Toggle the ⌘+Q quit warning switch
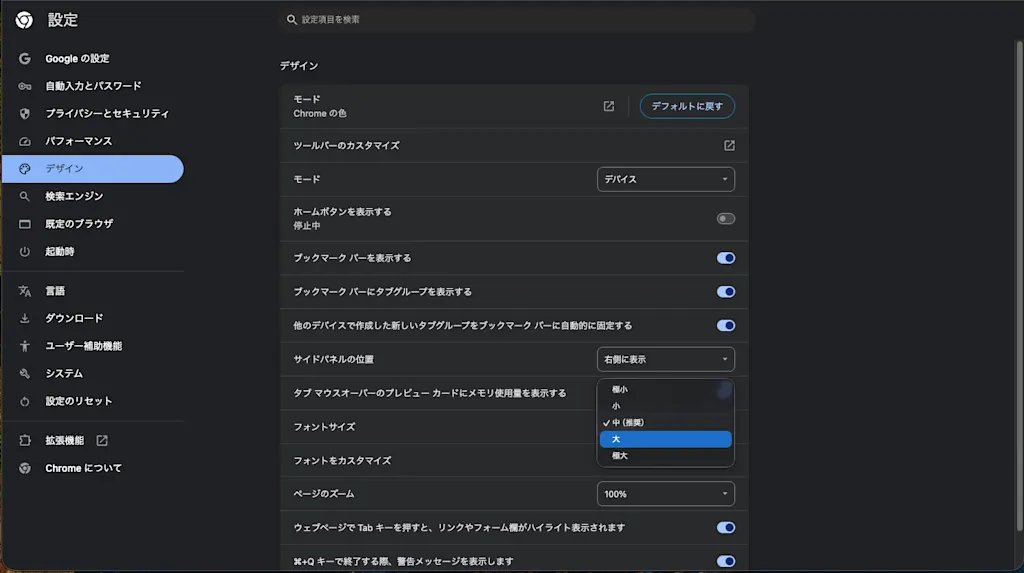 tap(726, 561)
